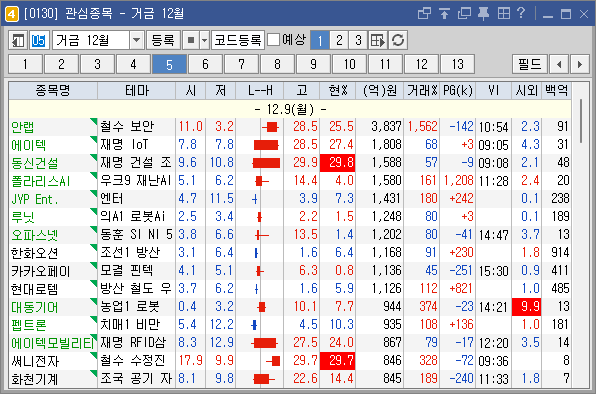Select the 대동기어 stock name

click(35, 307)
